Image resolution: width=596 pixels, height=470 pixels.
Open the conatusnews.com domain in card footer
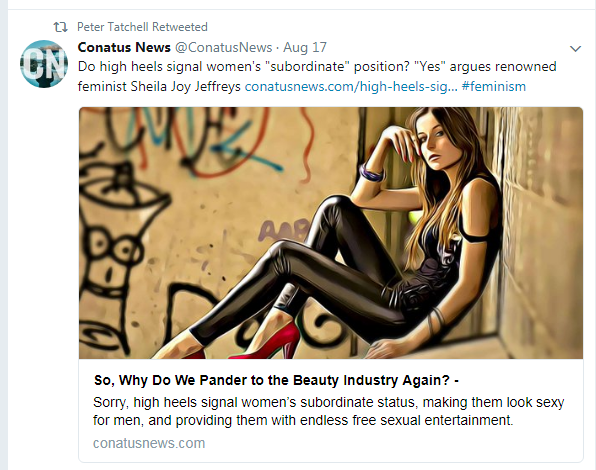click(149, 443)
